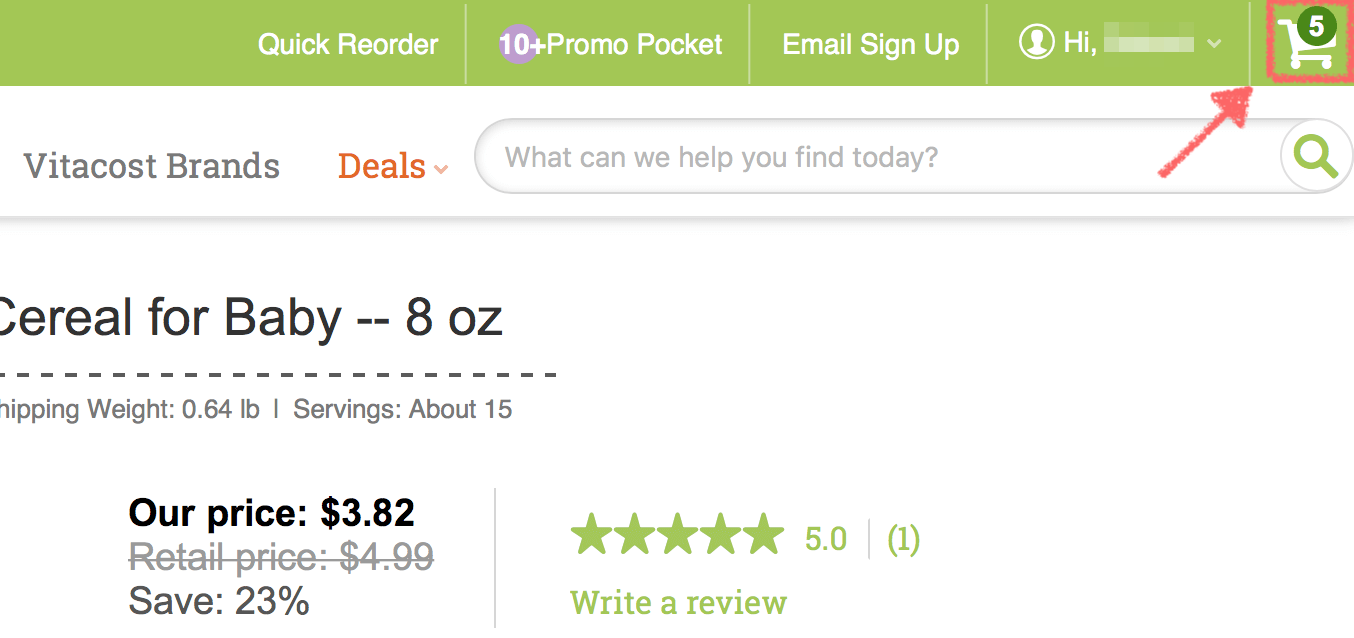This screenshot has width=1354, height=638.
Task: Expand the Deals menu arrow
Action: 441,170
